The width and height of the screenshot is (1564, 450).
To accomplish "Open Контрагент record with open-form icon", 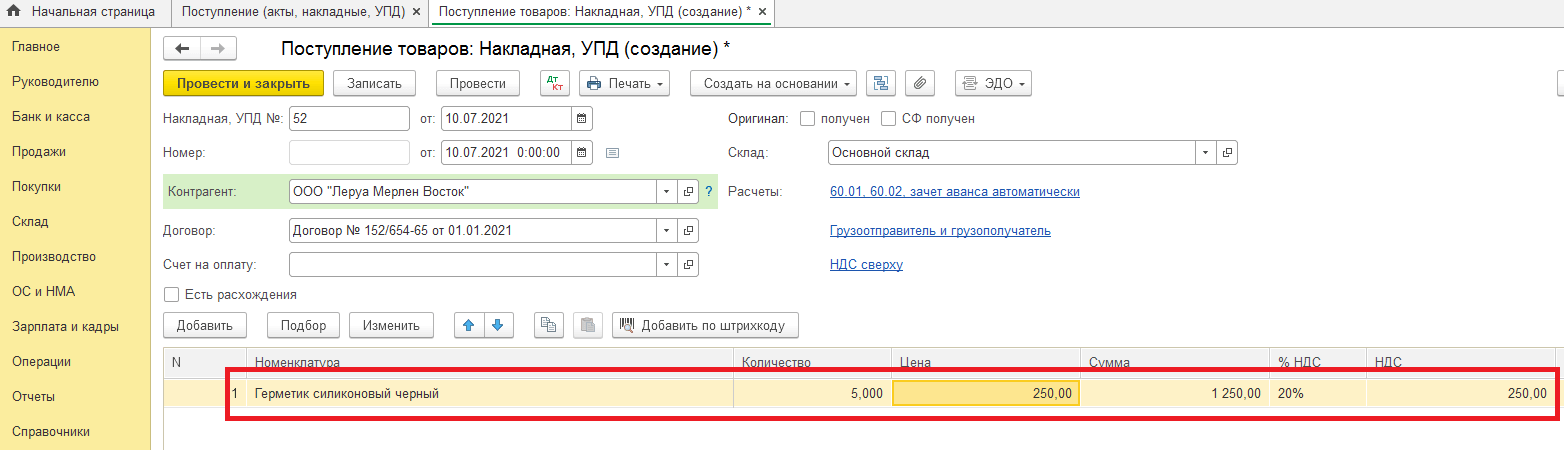I will click(688, 192).
